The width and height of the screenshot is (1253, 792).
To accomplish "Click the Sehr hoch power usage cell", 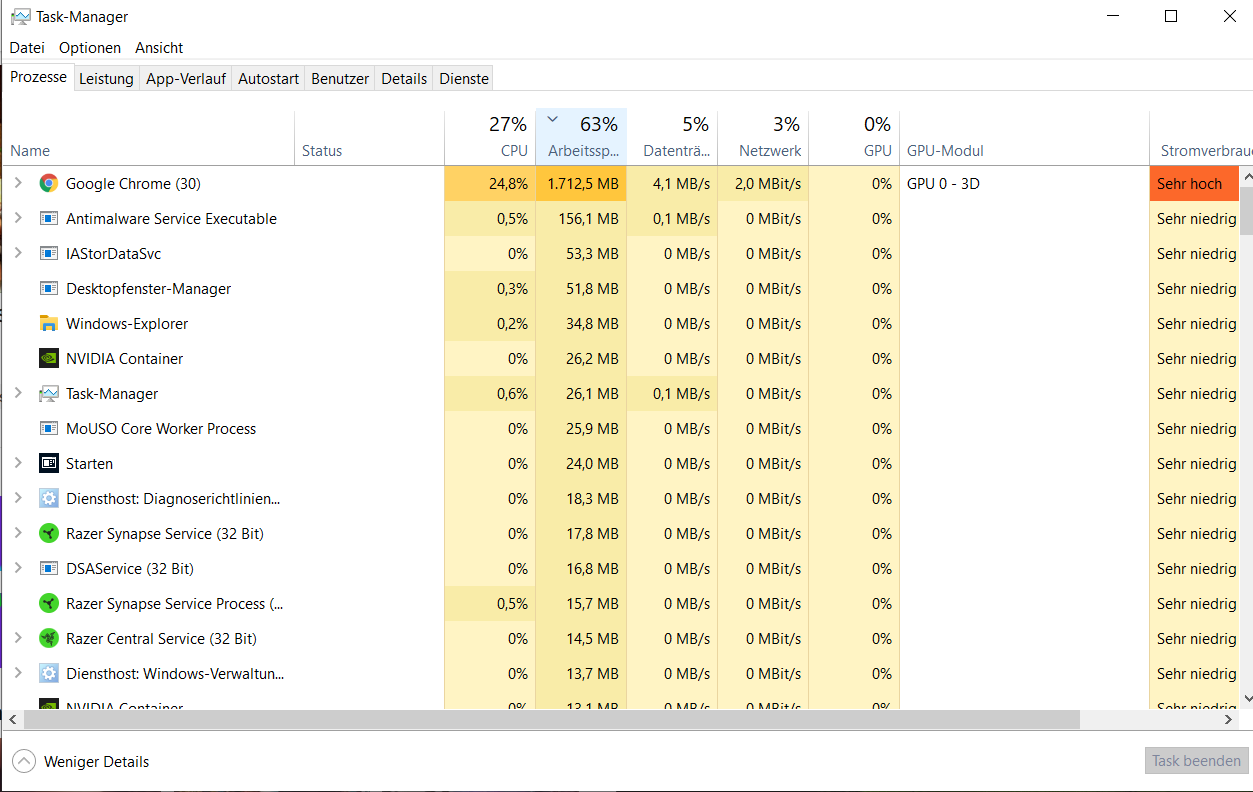I will point(1194,183).
